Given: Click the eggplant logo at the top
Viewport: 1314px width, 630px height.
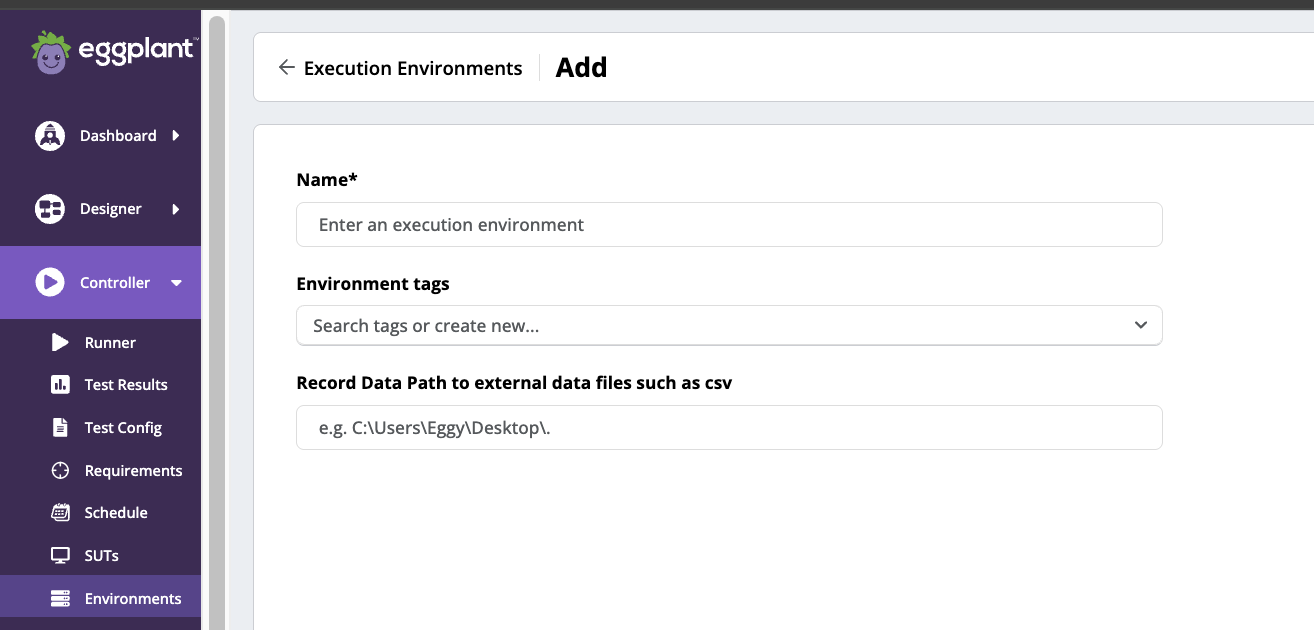Looking at the screenshot, I should [x=113, y=50].
